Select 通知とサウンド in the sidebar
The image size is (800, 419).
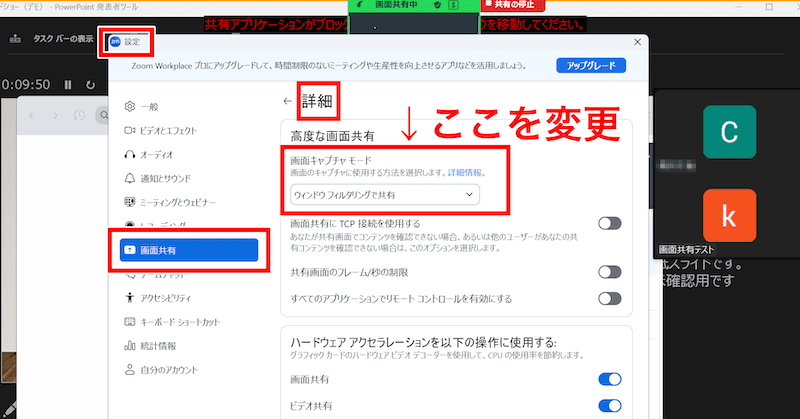click(x=160, y=179)
